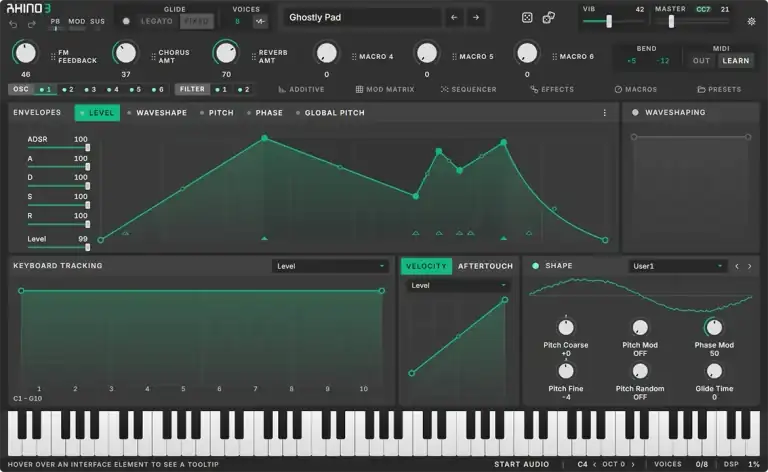Open the Additive section
This screenshot has height=472, width=768.
click(301, 90)
